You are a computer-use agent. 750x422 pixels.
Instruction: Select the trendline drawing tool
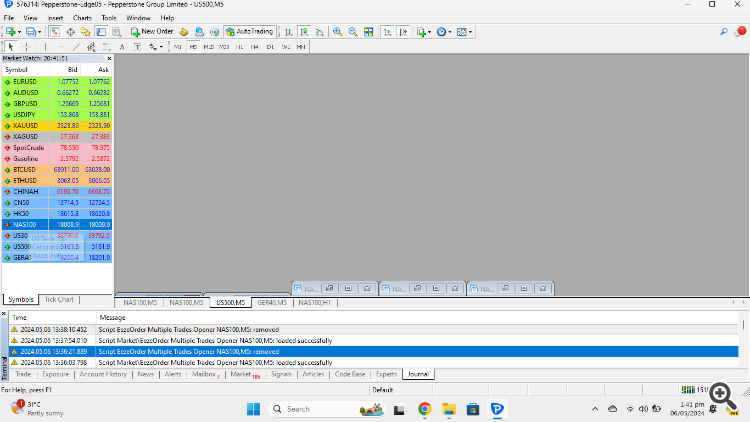click(x=76, y=47)
